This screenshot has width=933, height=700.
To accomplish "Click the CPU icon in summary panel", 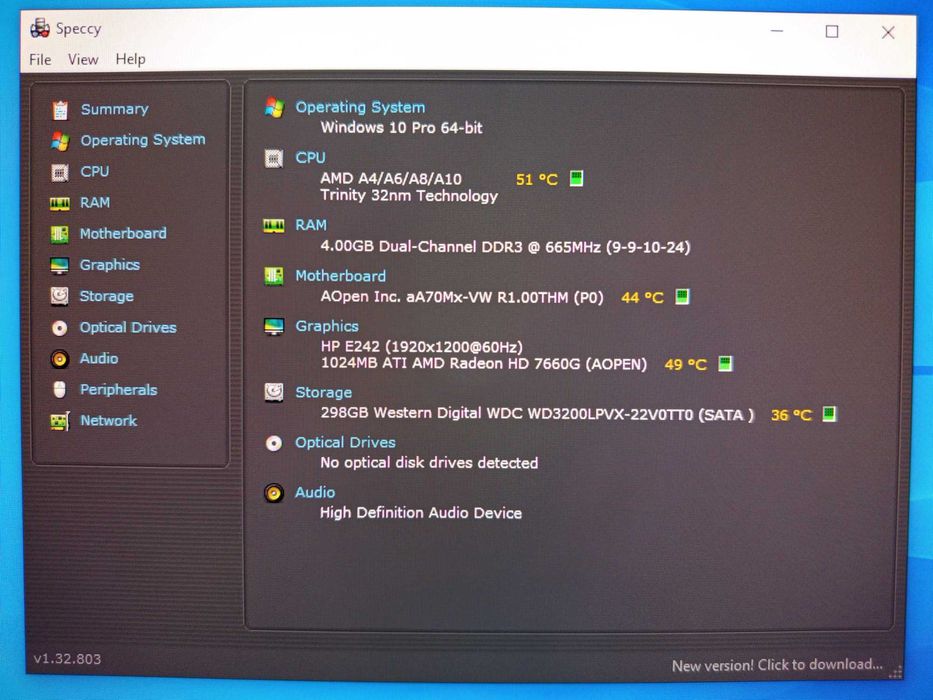I will (274, 158).
